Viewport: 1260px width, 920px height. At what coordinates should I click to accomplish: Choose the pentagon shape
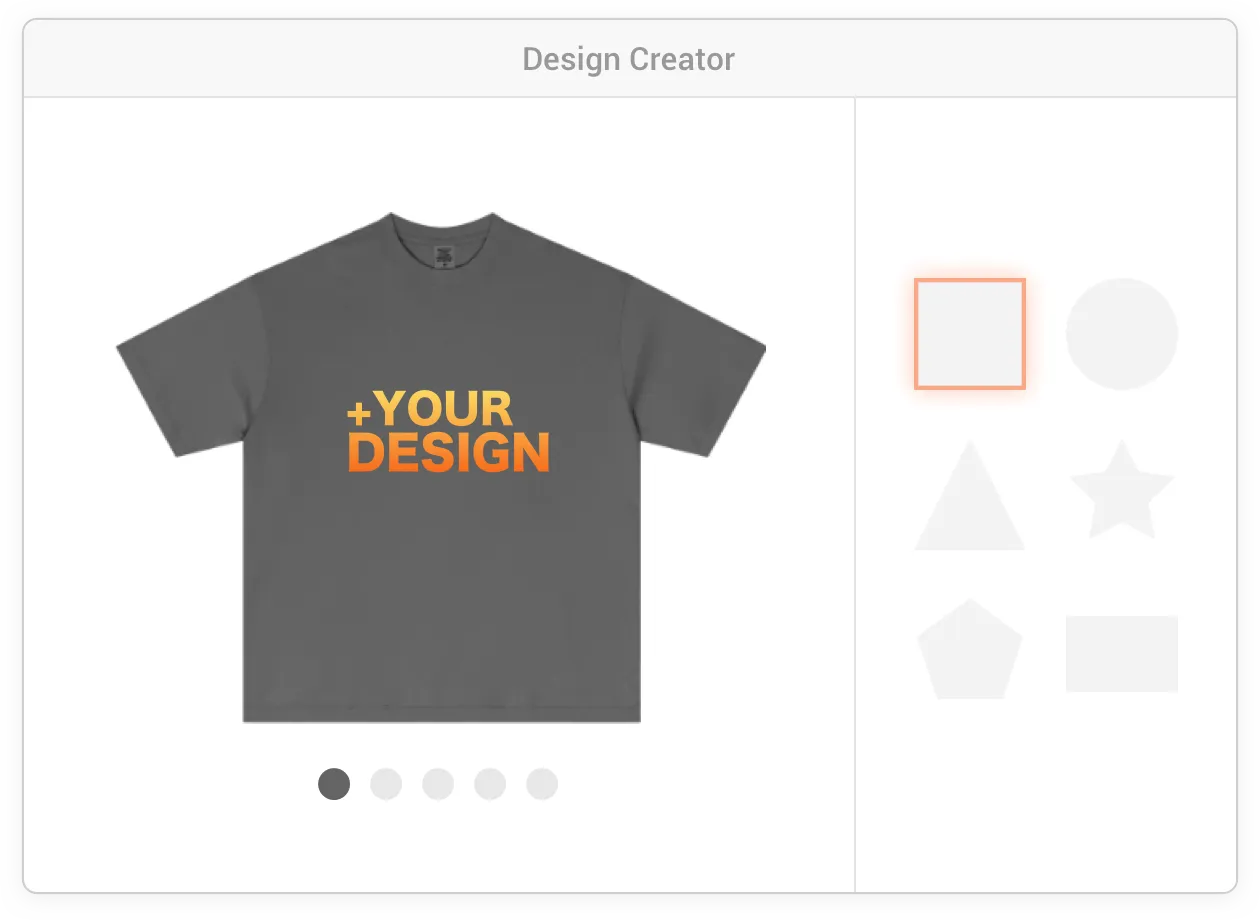tap(970, 649)
